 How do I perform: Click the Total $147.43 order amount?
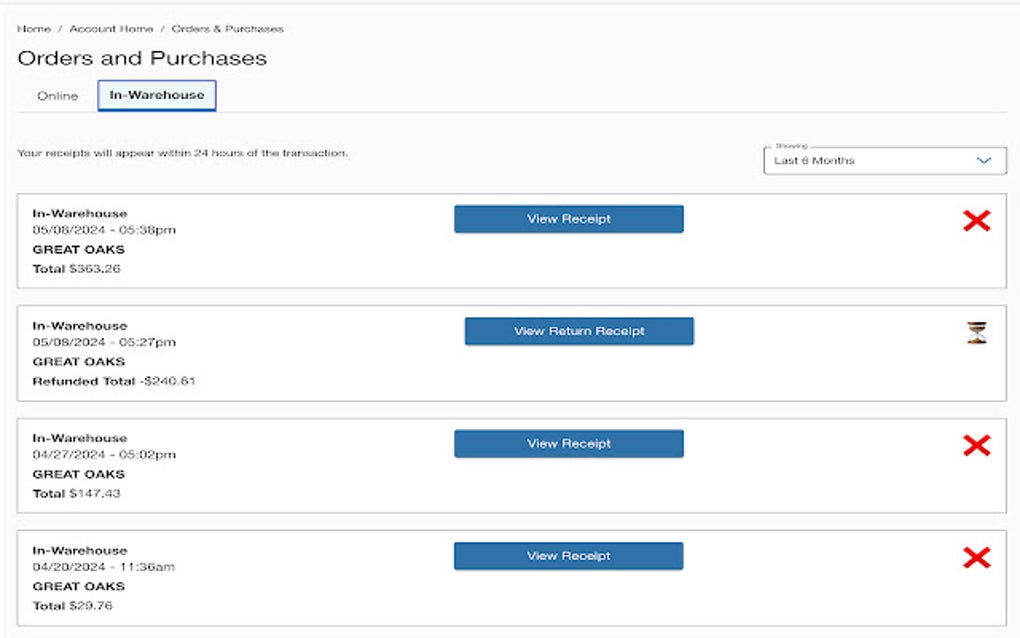coord(77,494)
